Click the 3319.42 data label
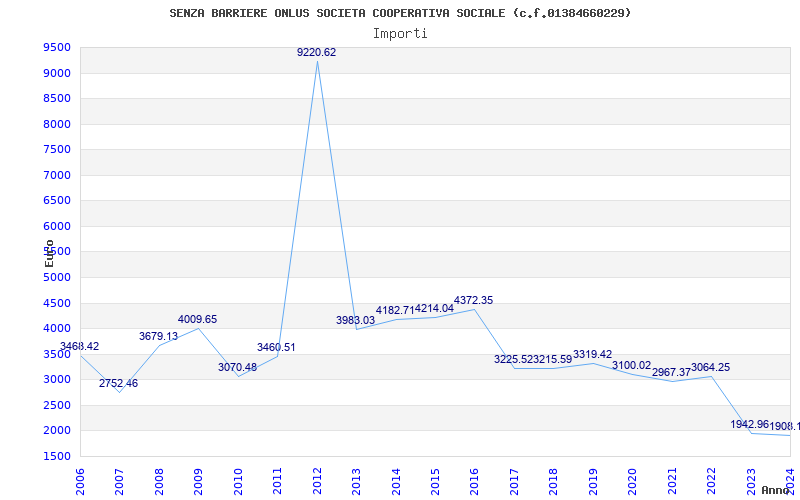 pos(592,355)
